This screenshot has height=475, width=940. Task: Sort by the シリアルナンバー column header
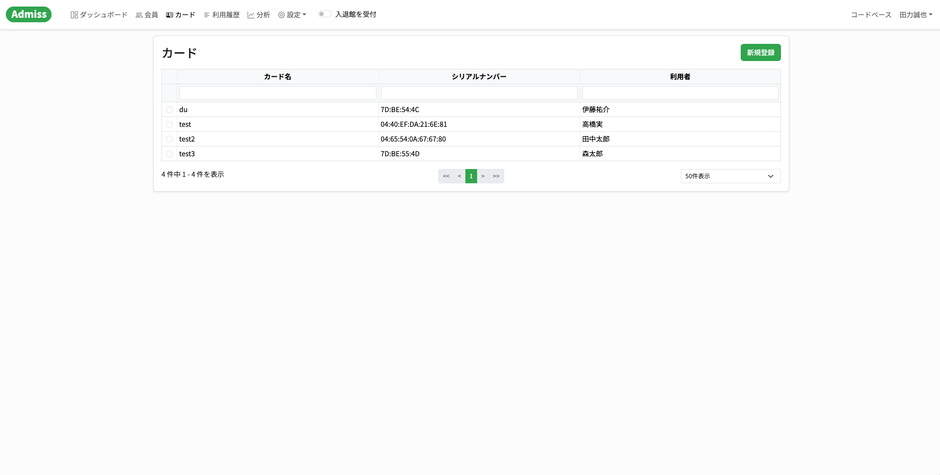tap(479, 77)
